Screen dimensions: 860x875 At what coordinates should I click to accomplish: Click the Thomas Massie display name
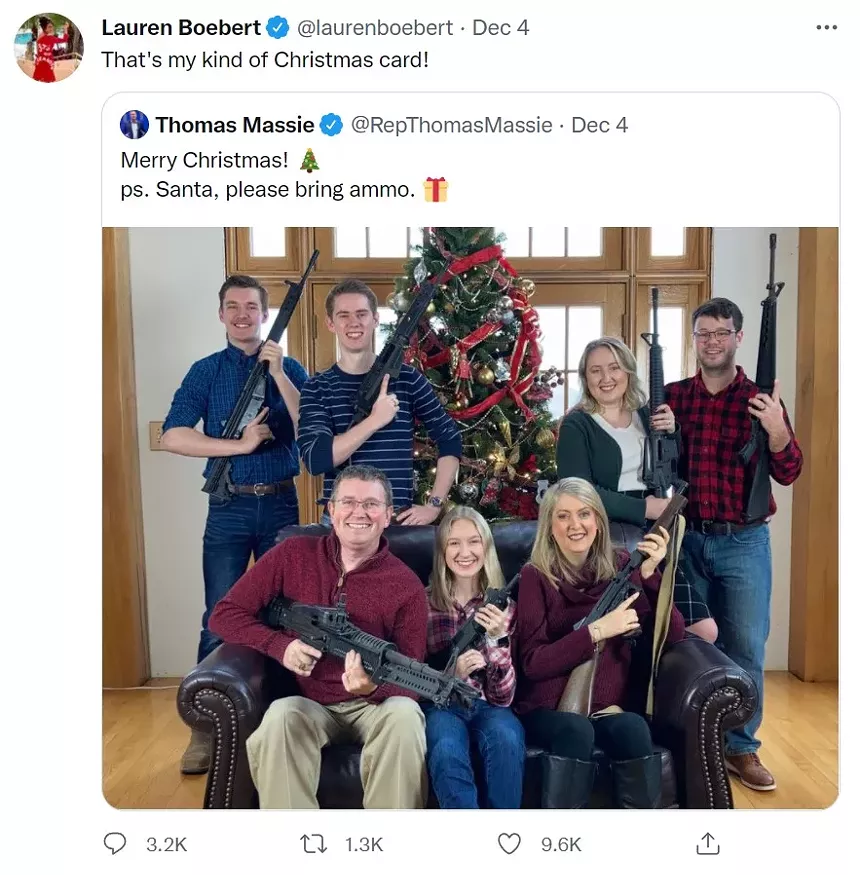tap(235, 125)
